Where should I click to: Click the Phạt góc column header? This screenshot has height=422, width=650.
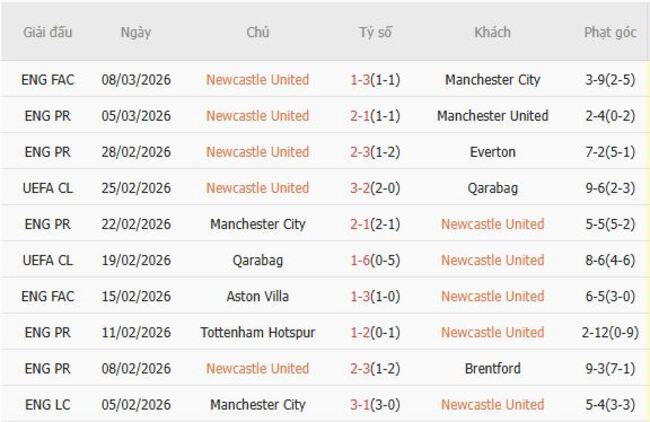[610, 32]
